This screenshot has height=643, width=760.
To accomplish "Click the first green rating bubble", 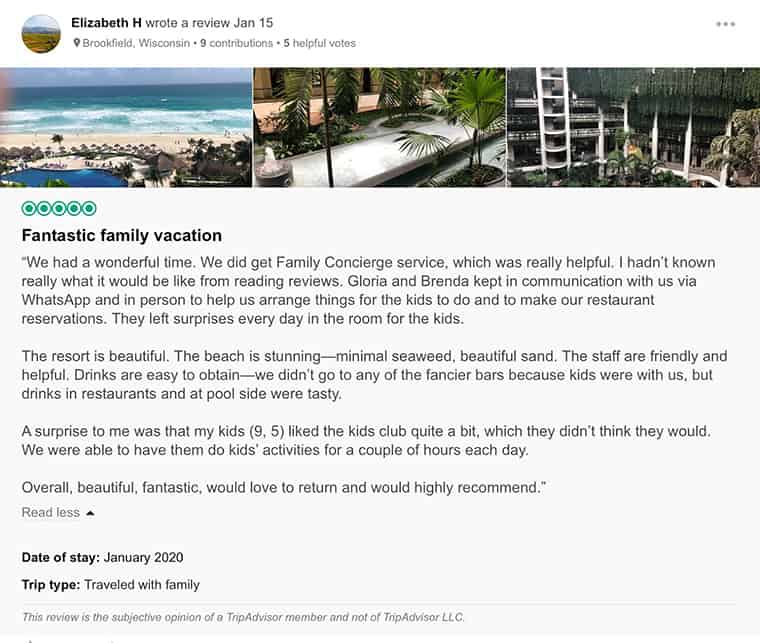I will pyautogui.click(x=29, y=209).
